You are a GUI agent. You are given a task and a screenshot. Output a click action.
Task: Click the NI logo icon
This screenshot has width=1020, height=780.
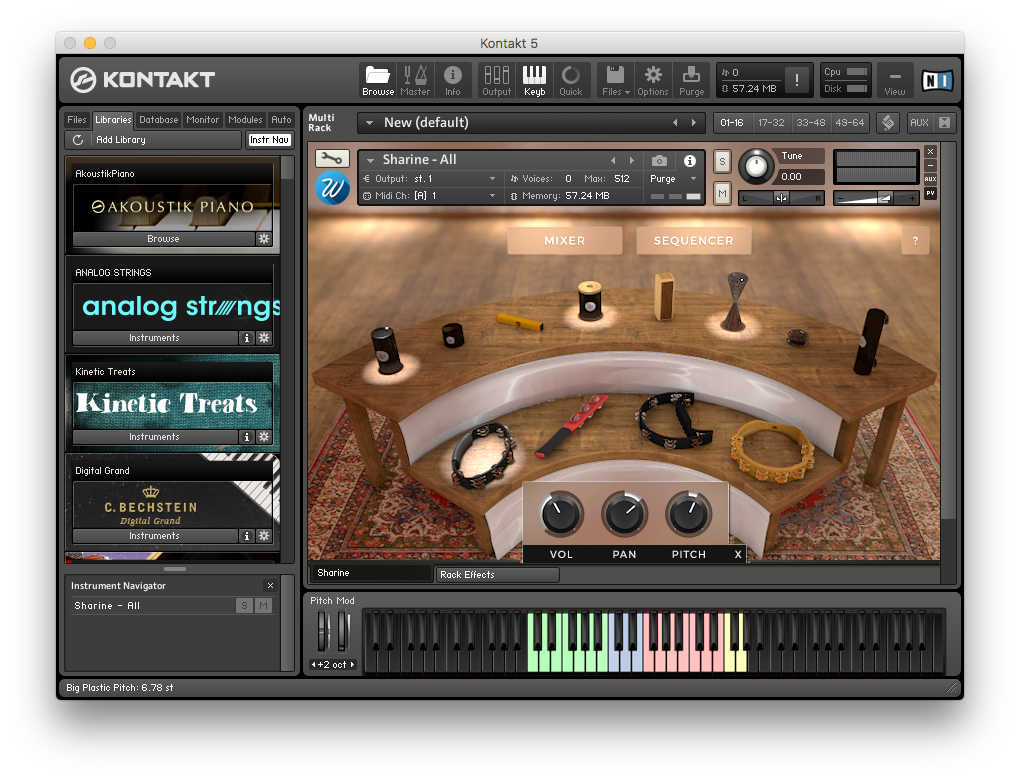[x=937, y=81]
